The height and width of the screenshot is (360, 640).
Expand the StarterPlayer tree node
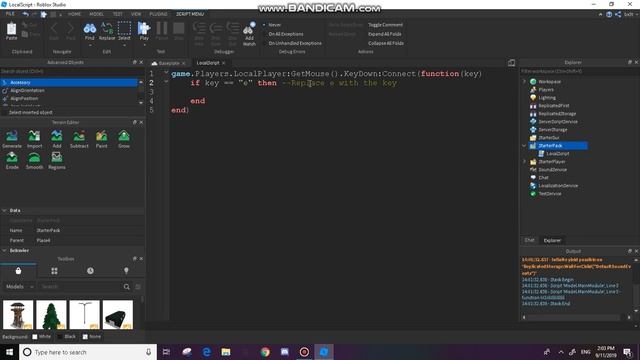coord(524,162)
